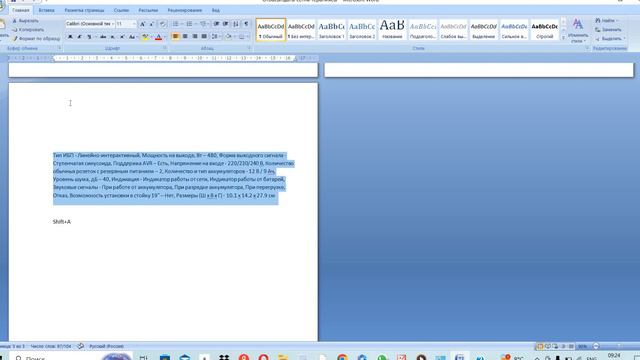Expand the styles gallery More arrow
Screen dimensions: 640x360
(564, 38)
